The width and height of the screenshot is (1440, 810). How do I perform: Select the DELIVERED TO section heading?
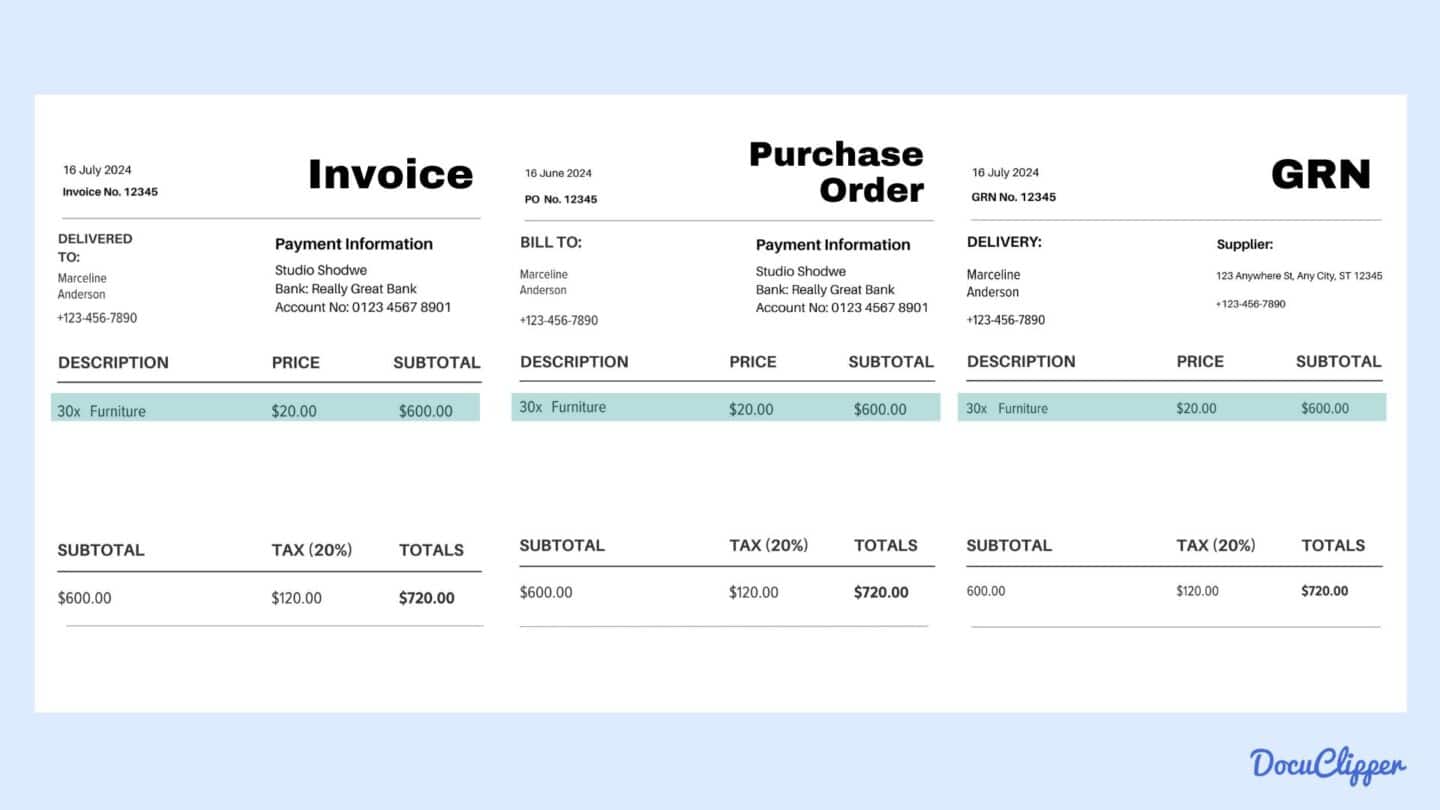click(x=95, y=247)
